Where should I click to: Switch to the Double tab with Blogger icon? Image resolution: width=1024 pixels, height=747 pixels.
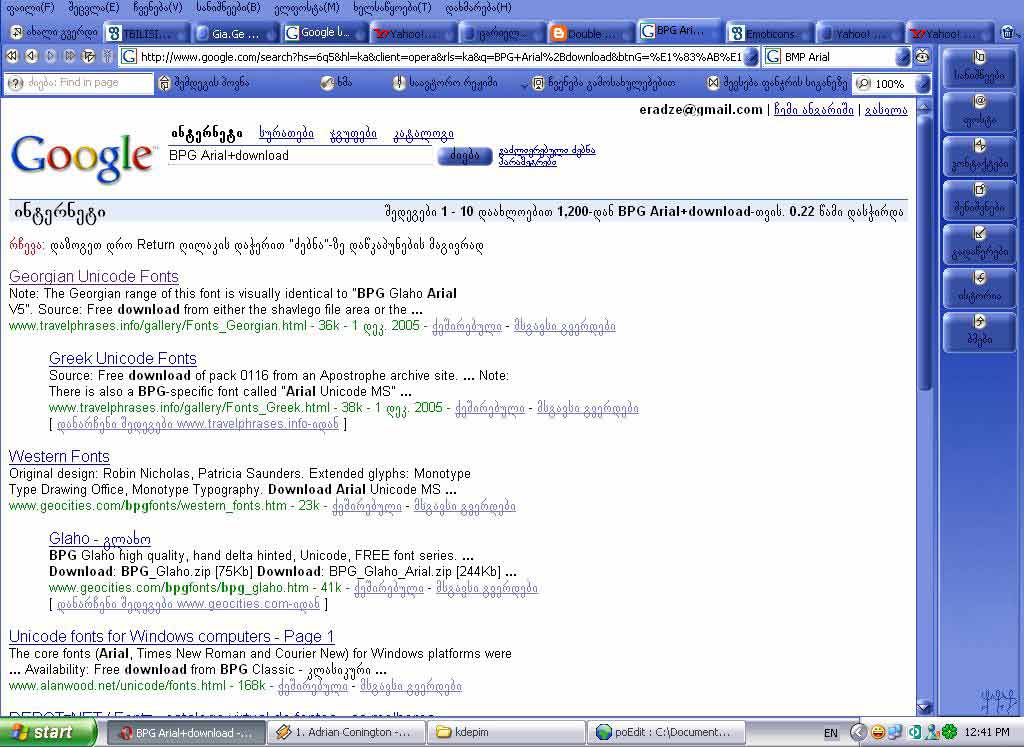tap(590, 33)
